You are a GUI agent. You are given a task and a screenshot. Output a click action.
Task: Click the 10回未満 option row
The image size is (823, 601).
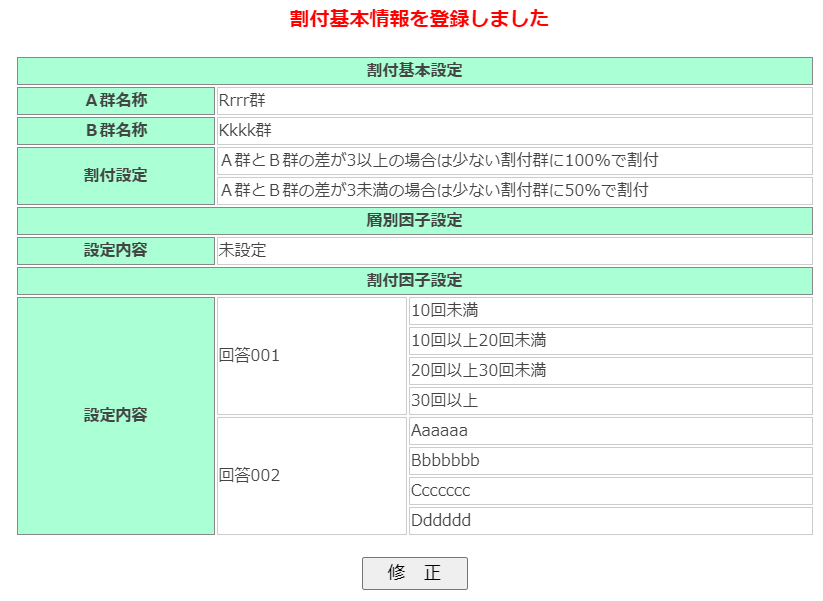(610, 311)
